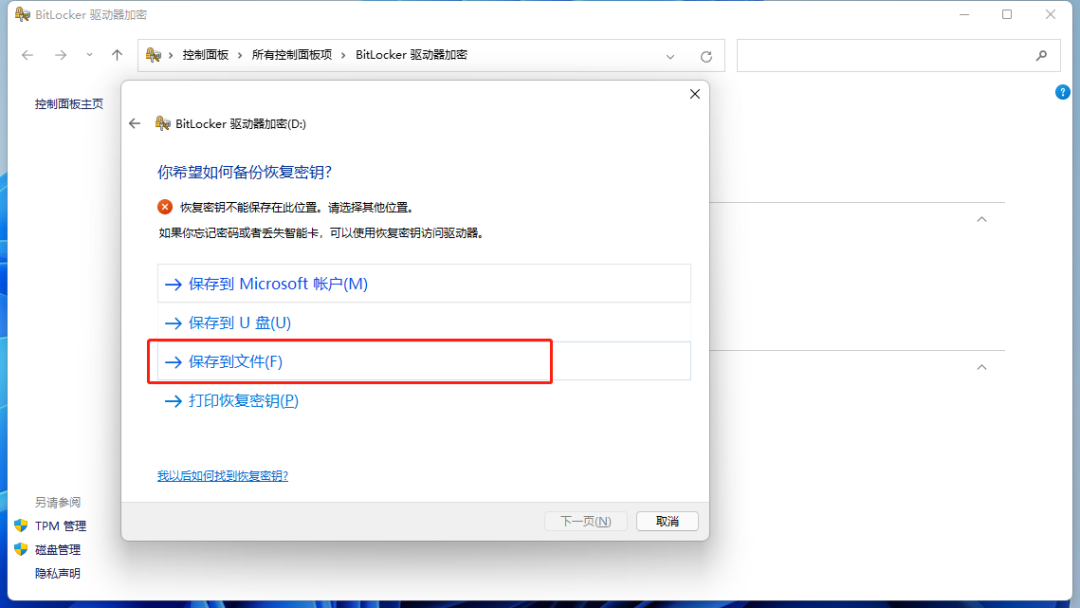This screenshot has width=1080, height=608.
Task: Open the address bar breadcrumb dropdown chevron
Action: tap(670, 55)
